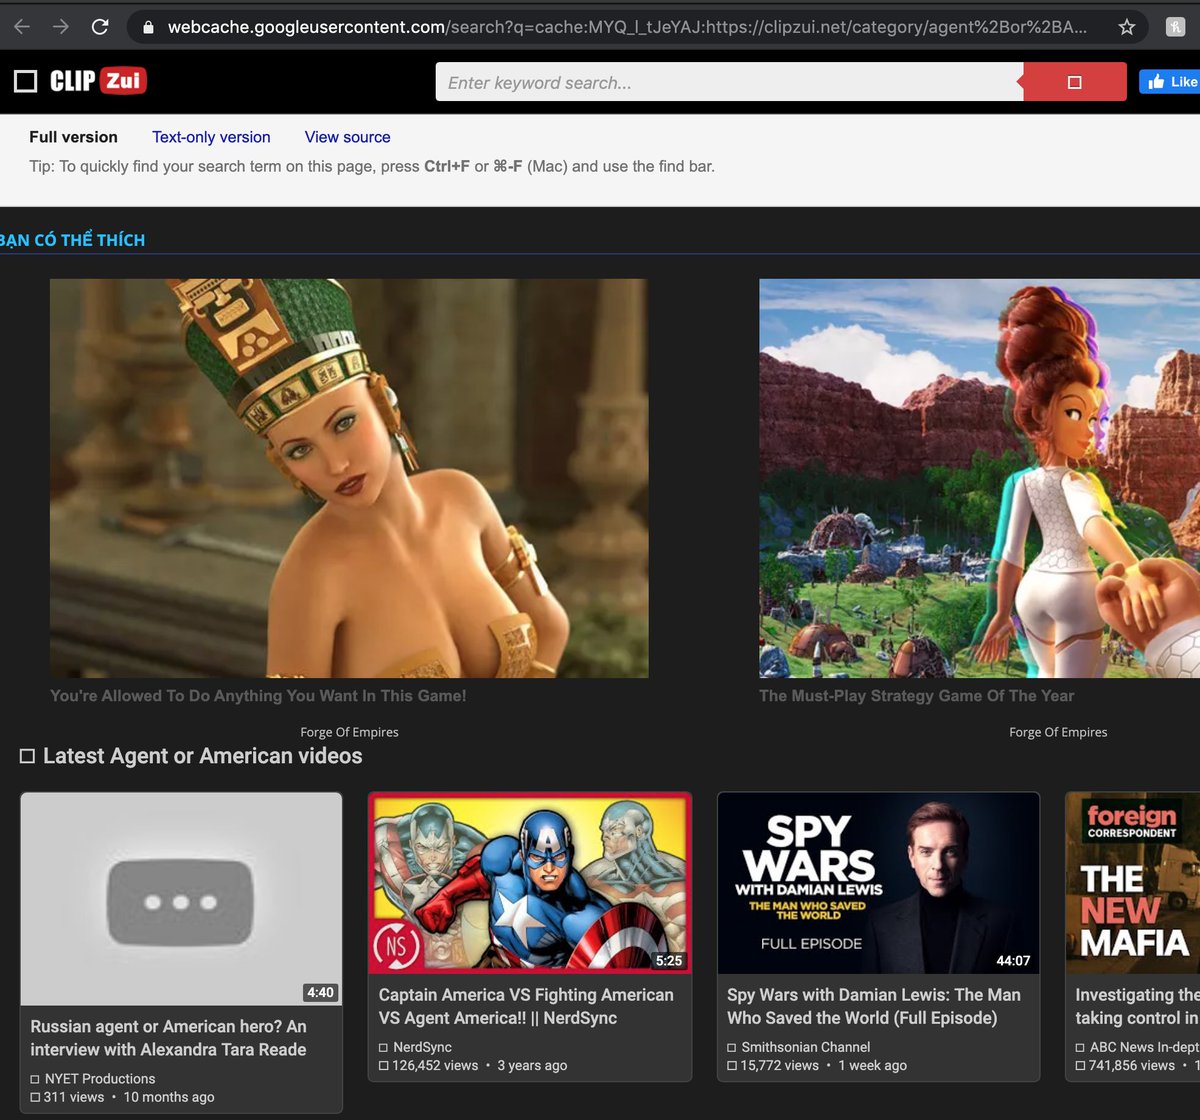The height and width of the screenshot is (1120, 1200).
Task: Open the Egyptian queen game ad image
Action: [349, 478]
